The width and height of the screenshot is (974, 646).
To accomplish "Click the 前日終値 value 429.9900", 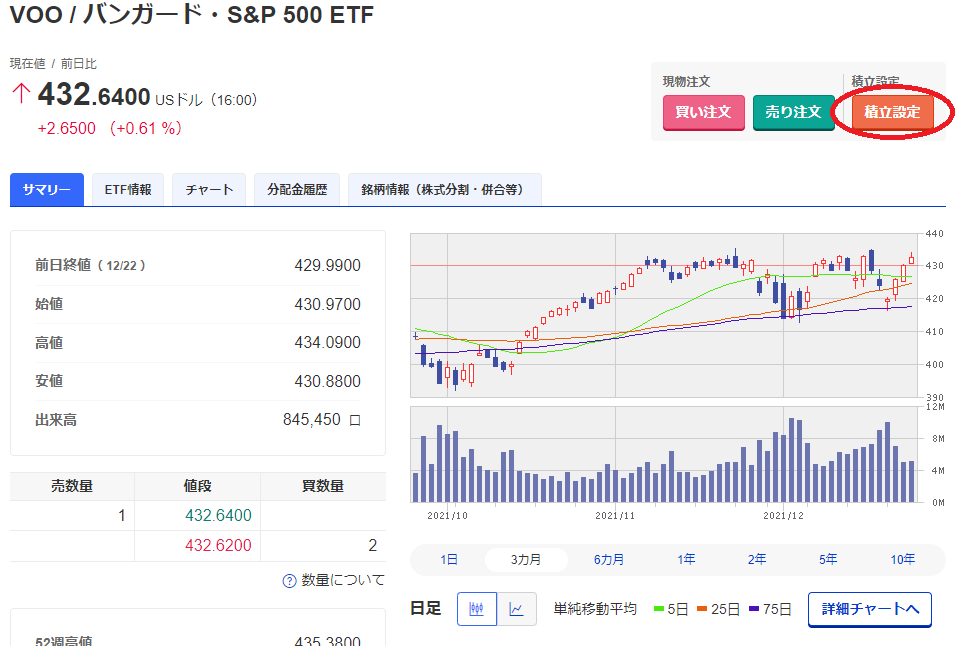I will 327,266.
